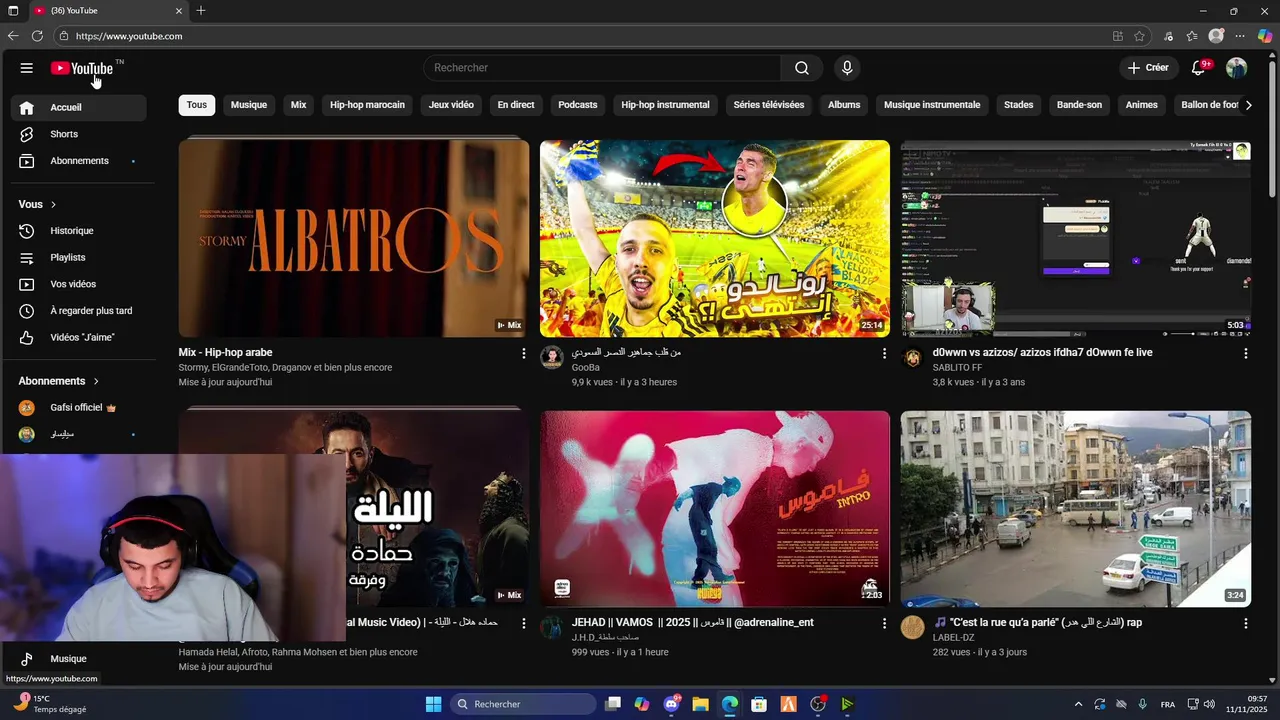Select the Albums chip
This screenshot has width=1280, height=720.
click(x=844, y=105)
